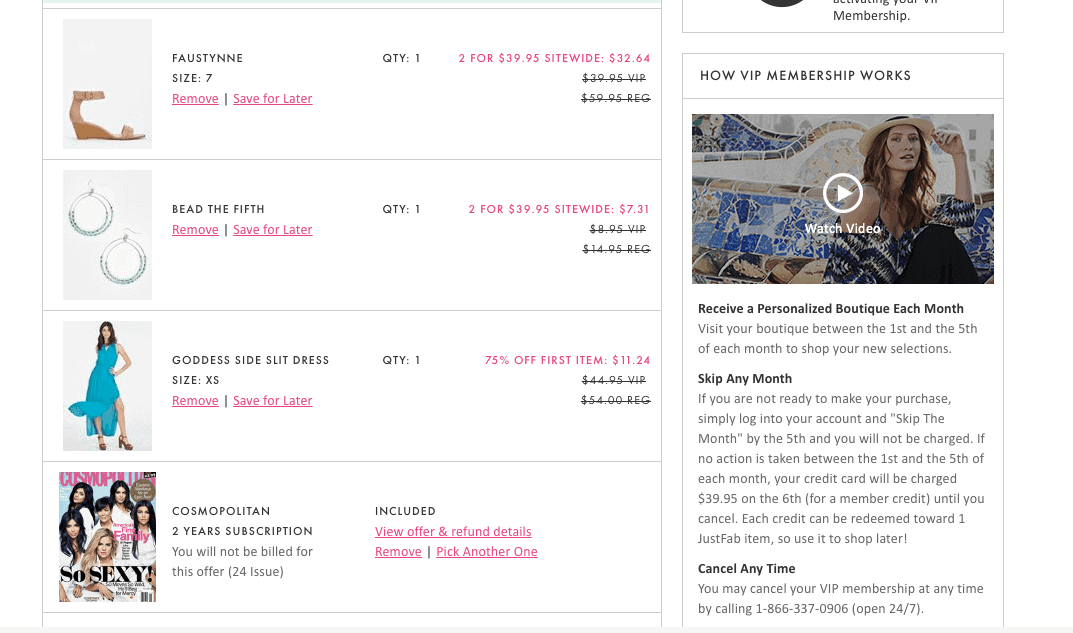Save the Faustynne sandals for later

[272, 98]
